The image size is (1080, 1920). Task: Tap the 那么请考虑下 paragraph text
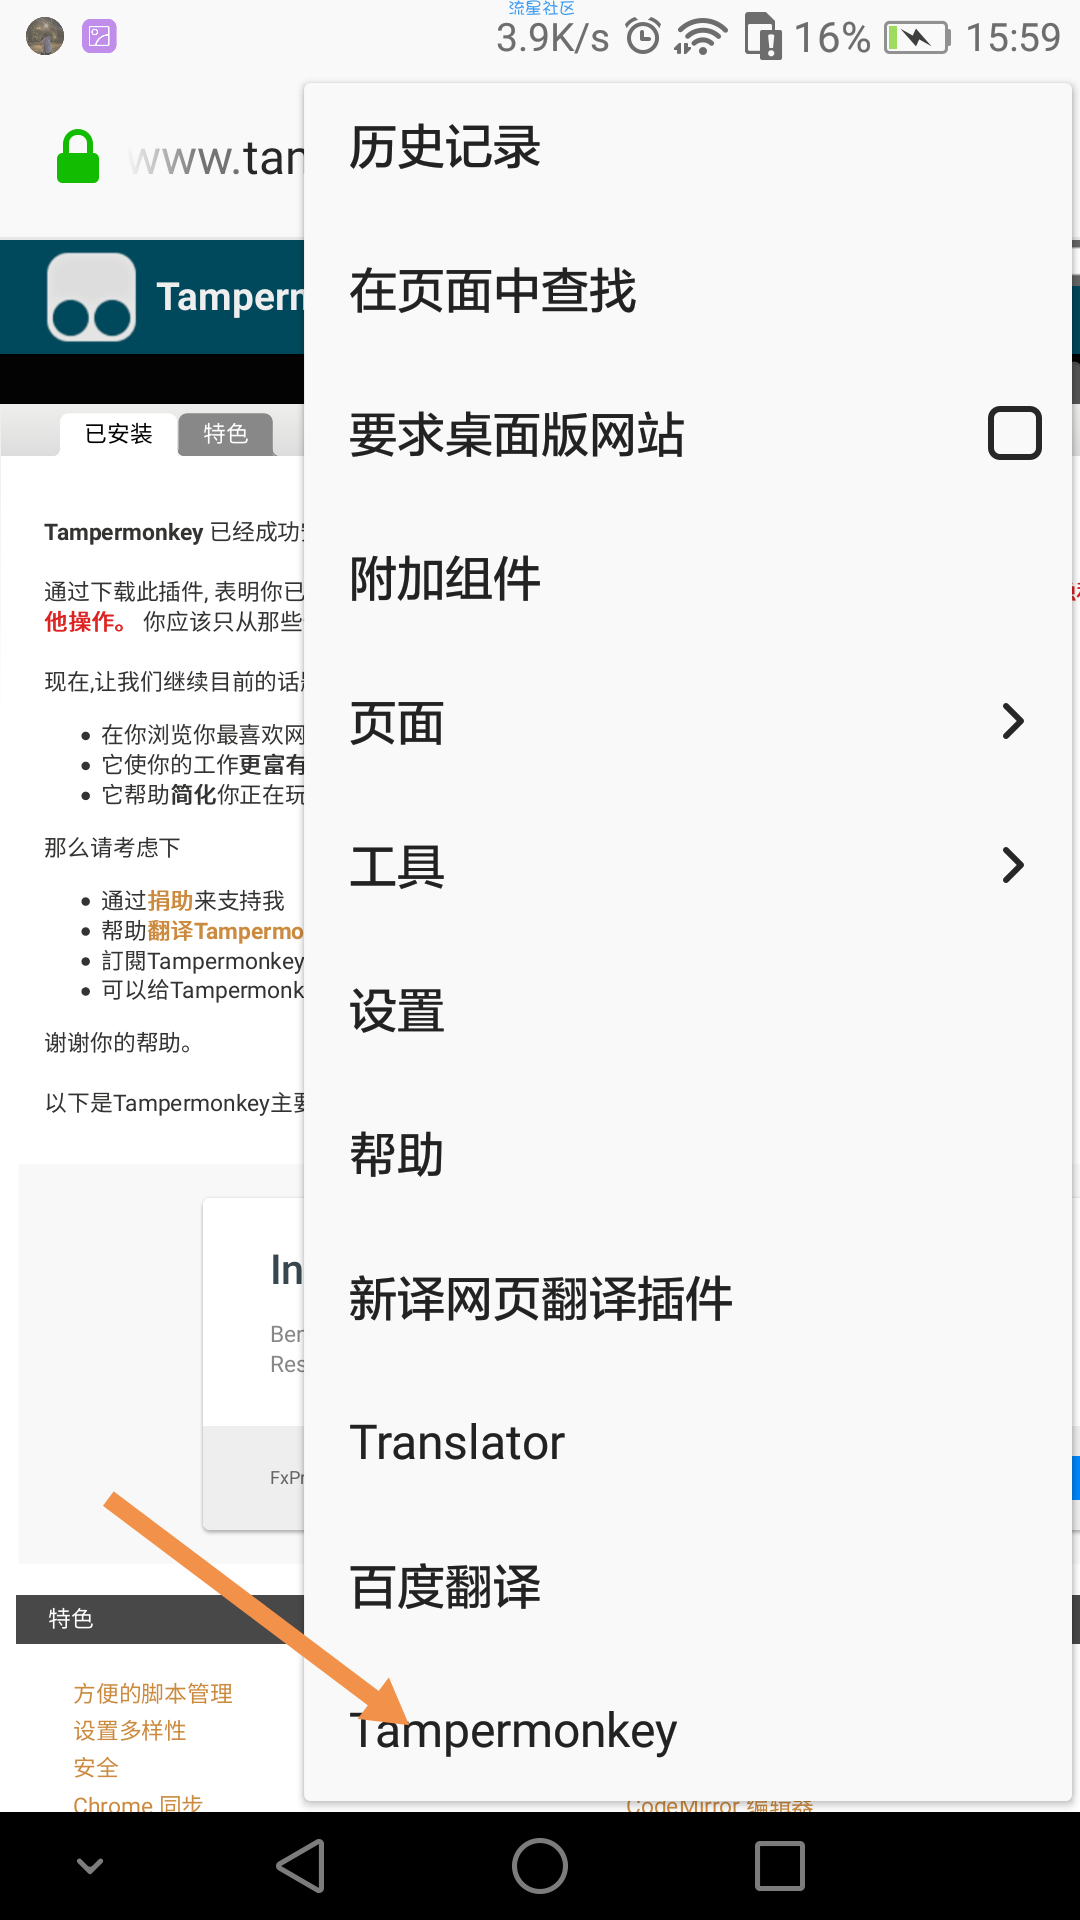point(112,848)
